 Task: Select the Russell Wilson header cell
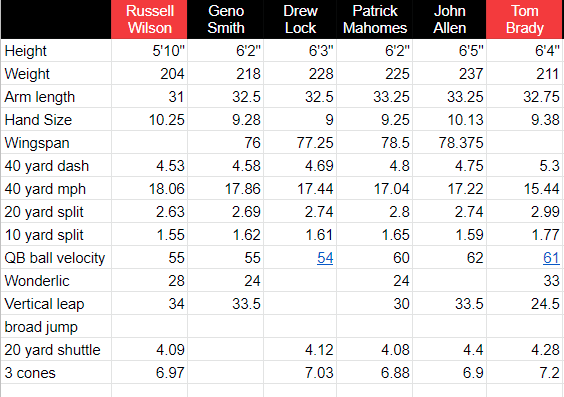point(149,19)
